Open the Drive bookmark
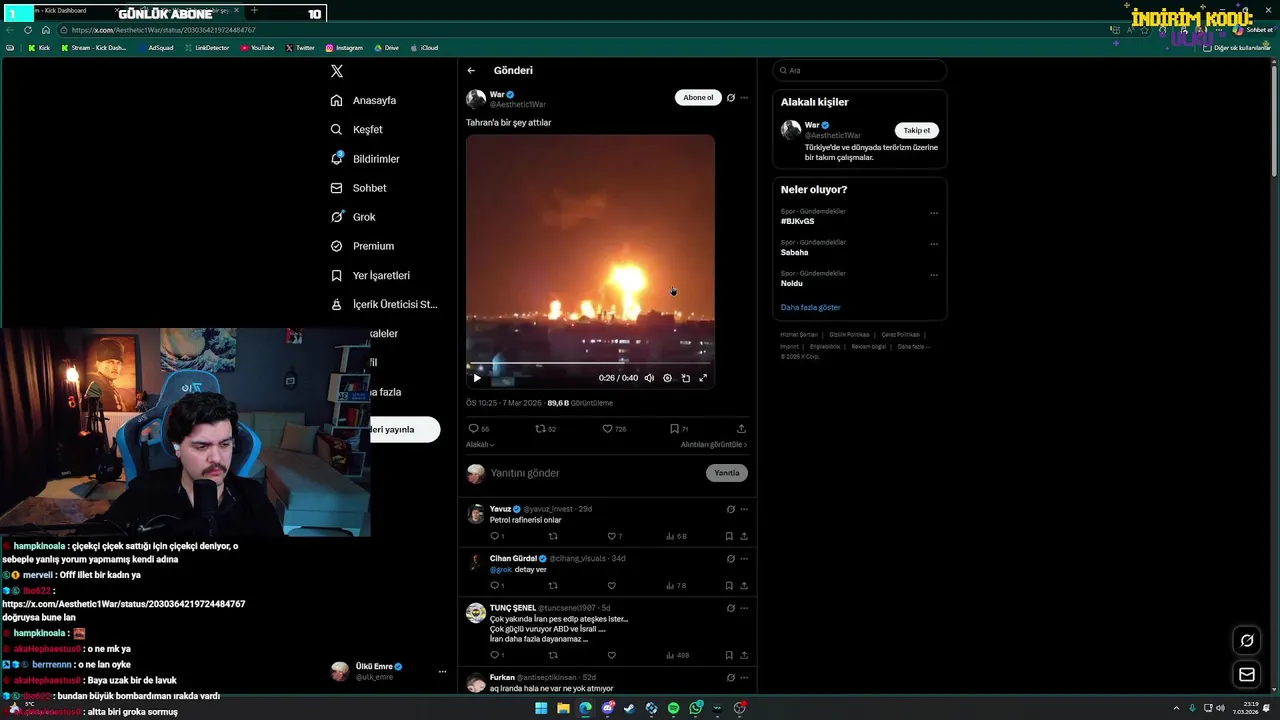 pos(386,48)
